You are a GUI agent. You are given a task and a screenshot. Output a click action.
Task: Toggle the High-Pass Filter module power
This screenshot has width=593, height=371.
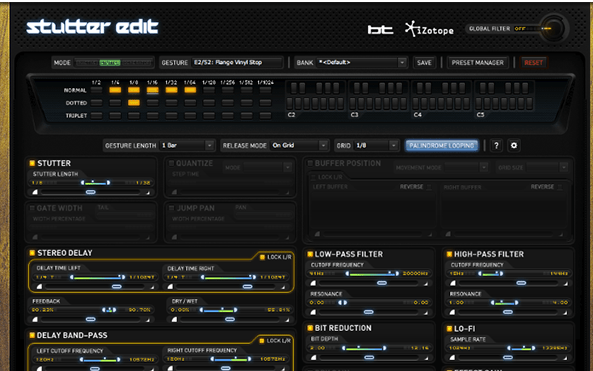click(x=449, y=254)
